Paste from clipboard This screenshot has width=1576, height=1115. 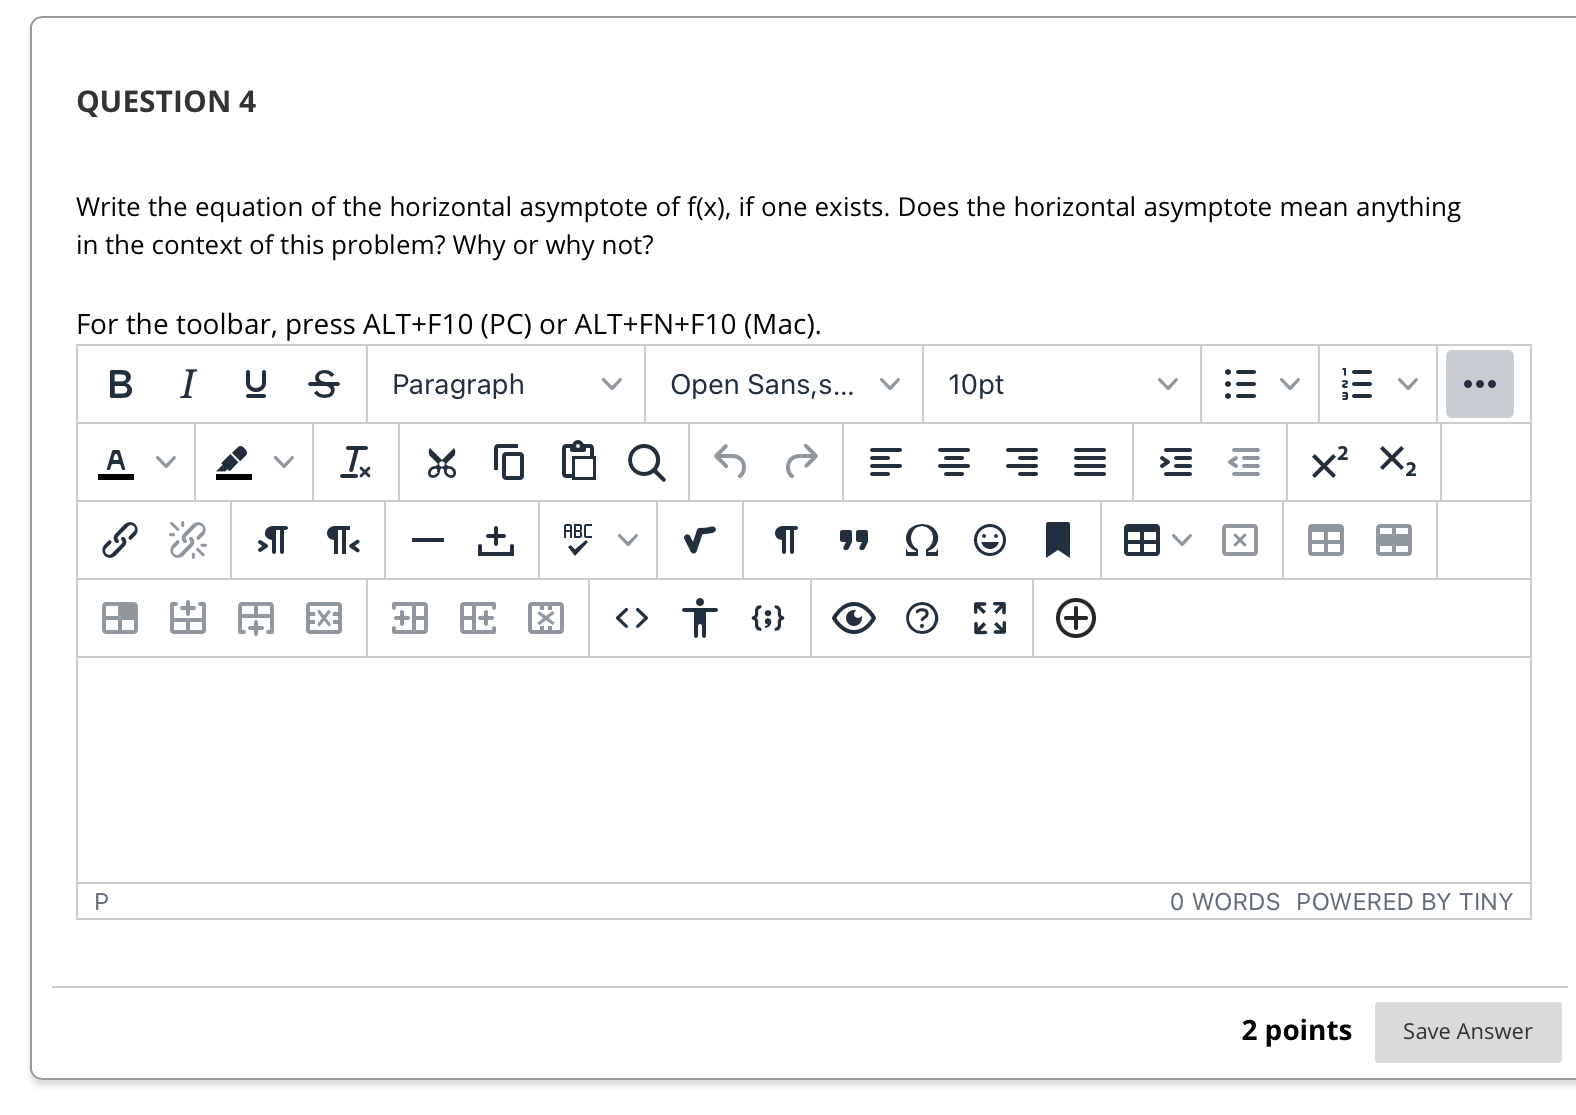pyautogui.click(x=578, y=462)
